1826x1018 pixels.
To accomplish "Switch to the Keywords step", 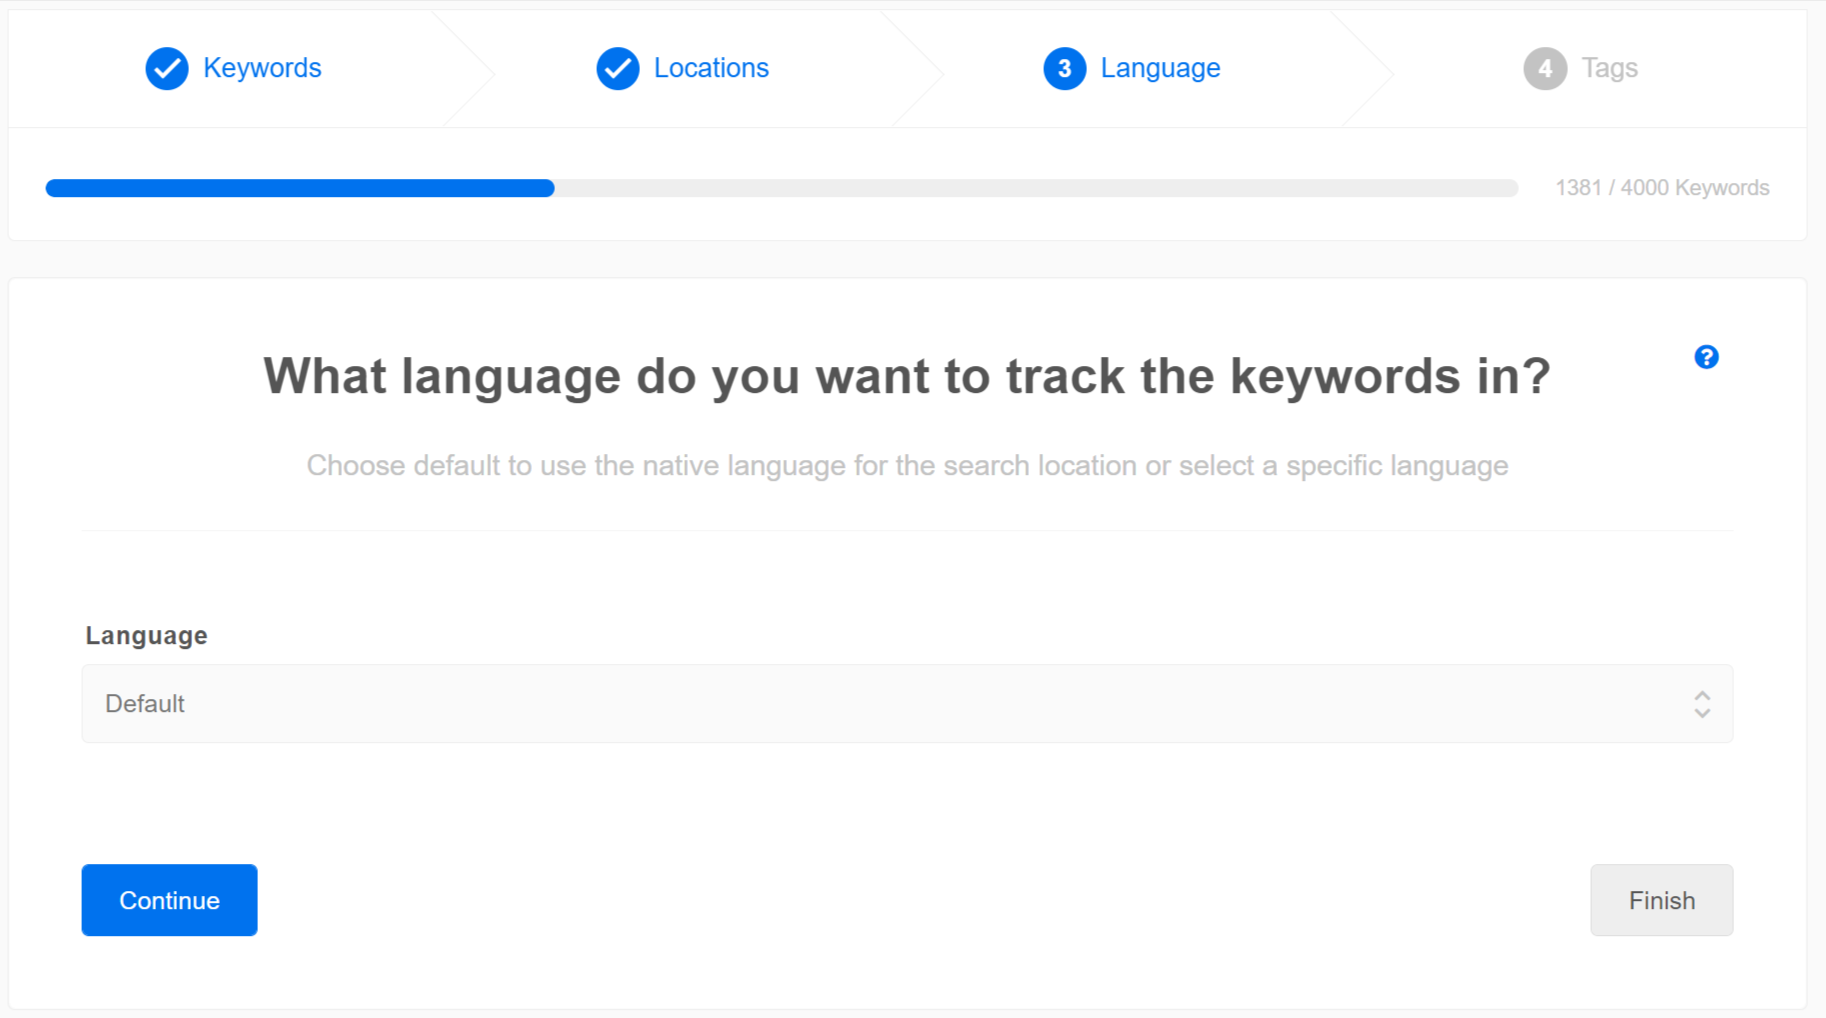I will coord(262,68).
